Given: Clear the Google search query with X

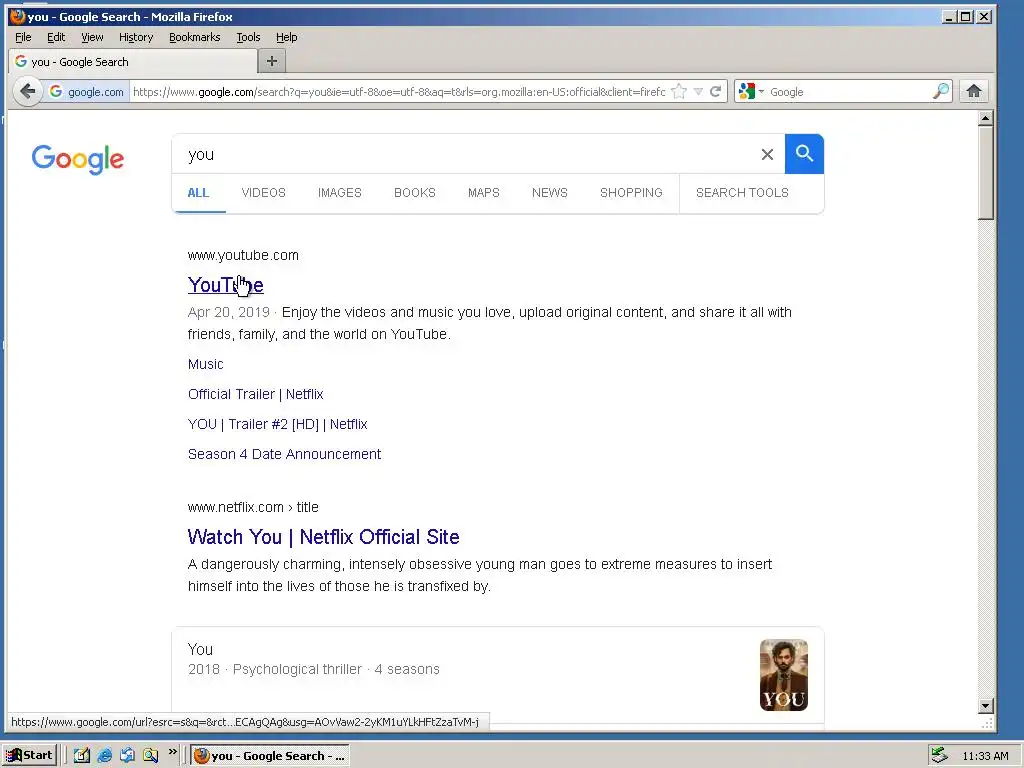Looking at the screenshot, I should point(767,154).
